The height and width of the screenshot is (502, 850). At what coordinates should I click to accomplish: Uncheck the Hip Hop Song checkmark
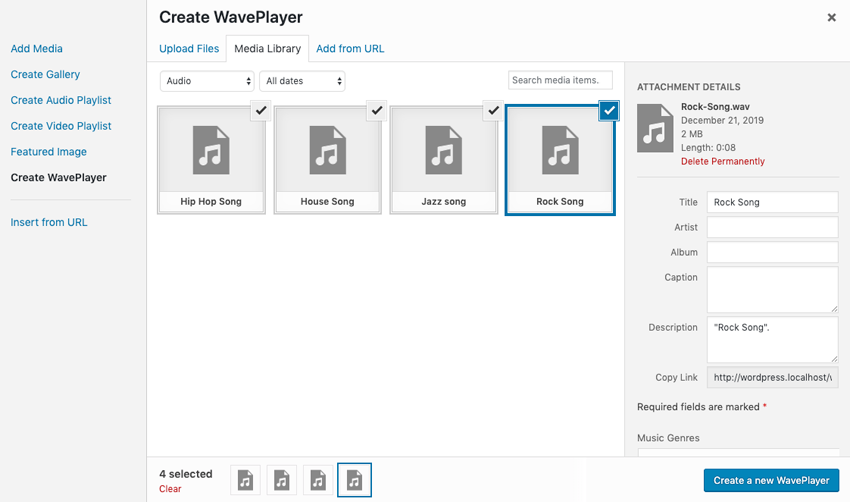point(261,111)
